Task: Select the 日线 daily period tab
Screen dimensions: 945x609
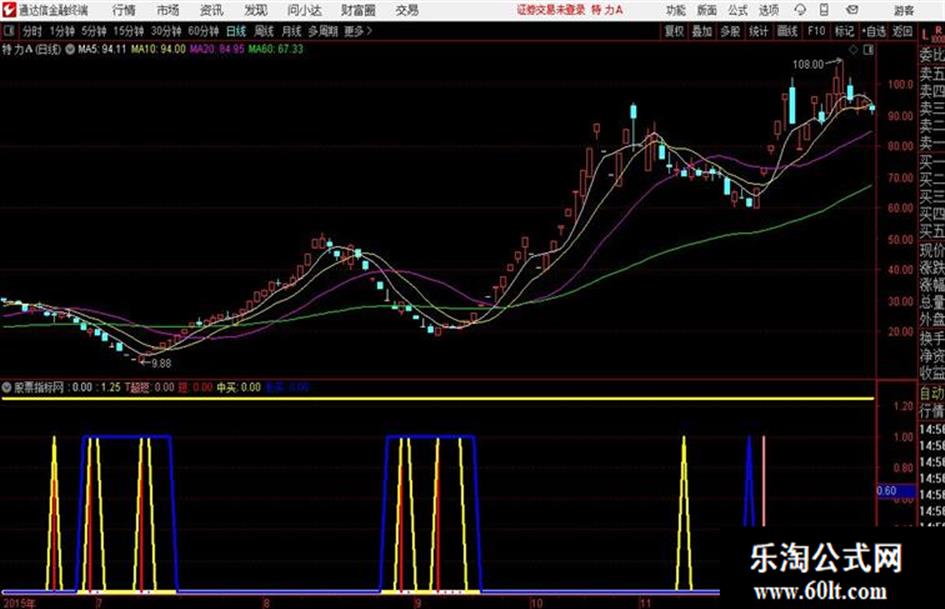Action: pos(236,31)
